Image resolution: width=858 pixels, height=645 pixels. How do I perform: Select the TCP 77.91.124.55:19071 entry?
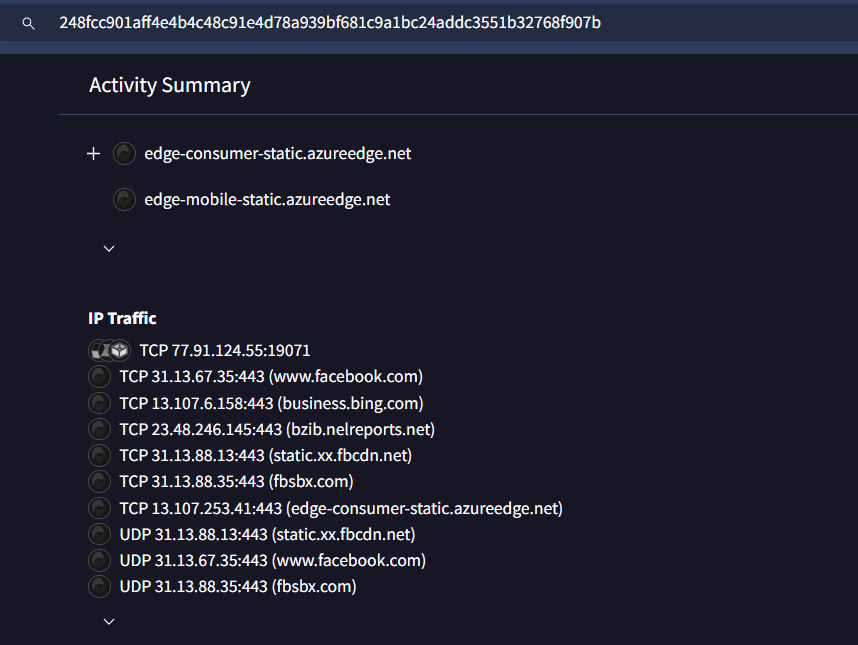coord(224,351)
